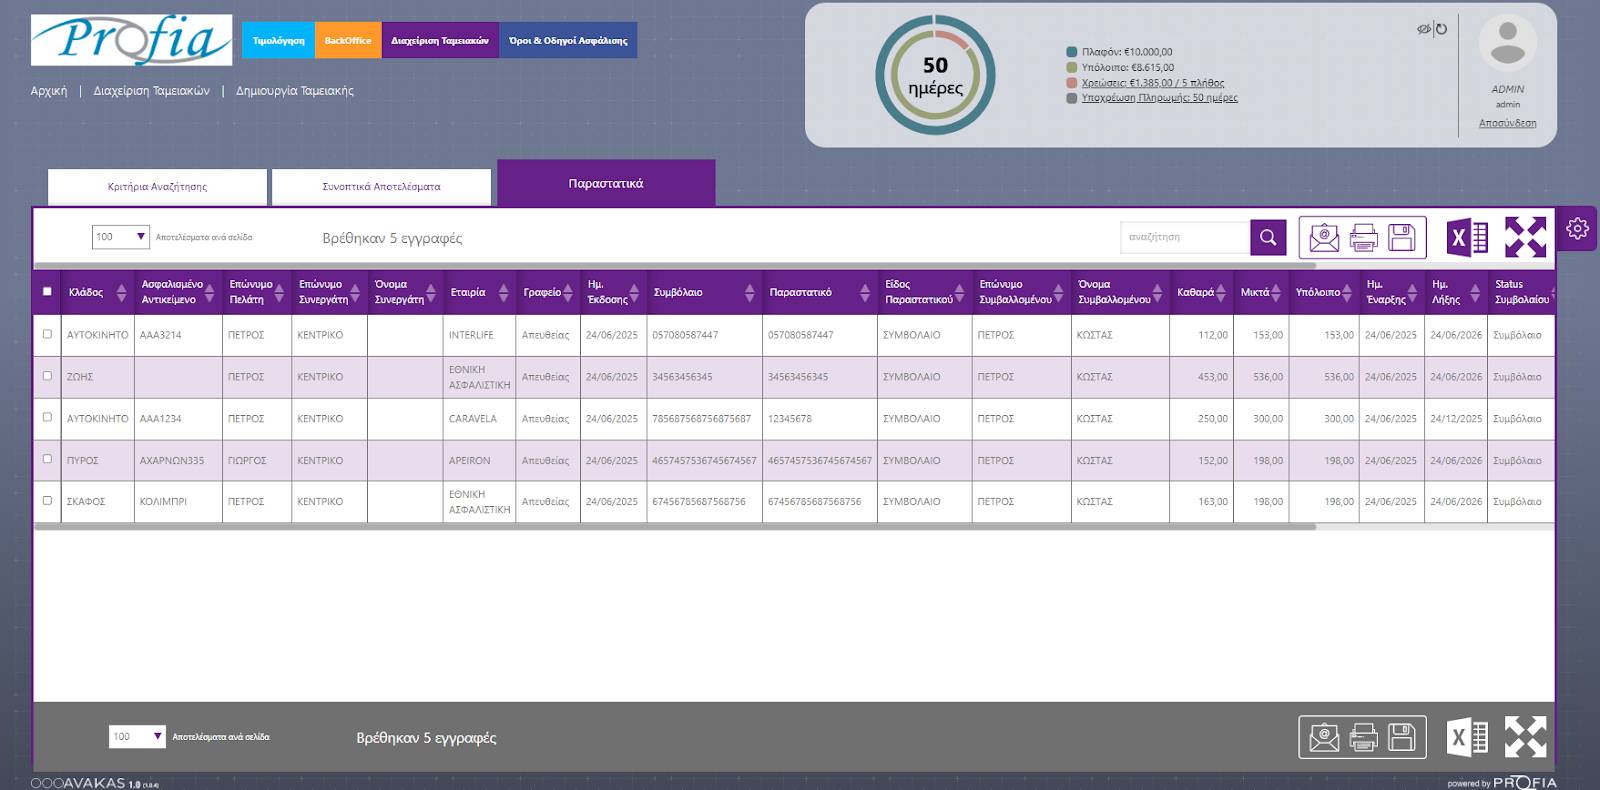This screenshot has height=790, width=1600.
Task: Click the refresh icon in balance panel
Action: coord(1441,29)
